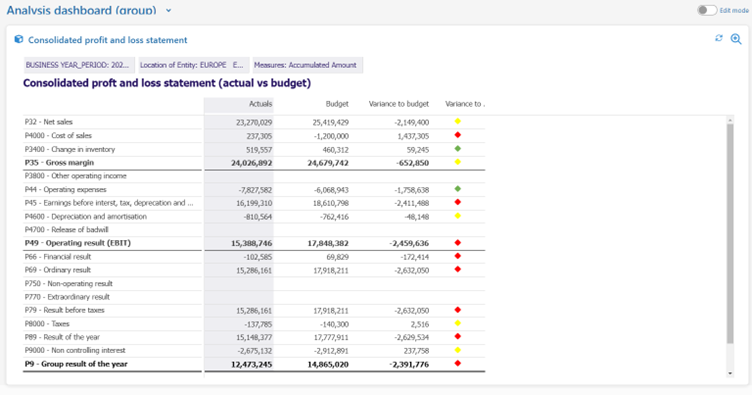Open the zoom magnifier icon of the panel
The image size is (752, 395).
736,39
